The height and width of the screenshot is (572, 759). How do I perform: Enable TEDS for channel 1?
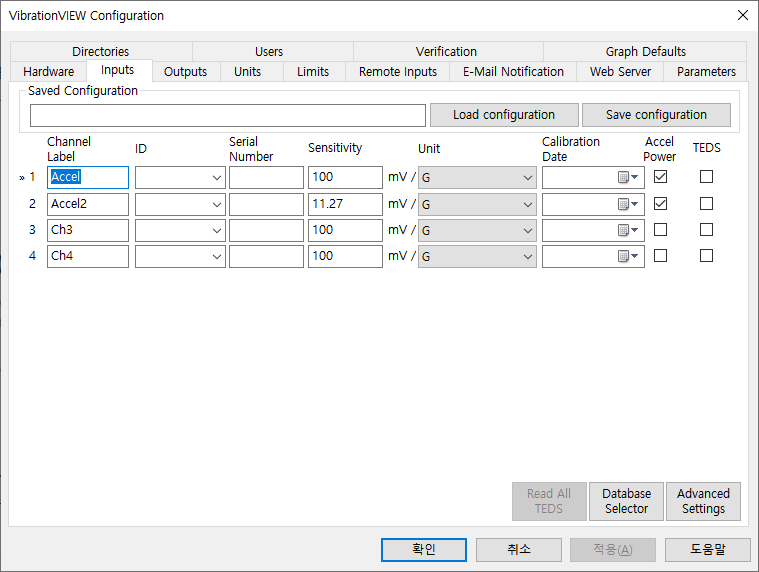[x=706, y=177]
